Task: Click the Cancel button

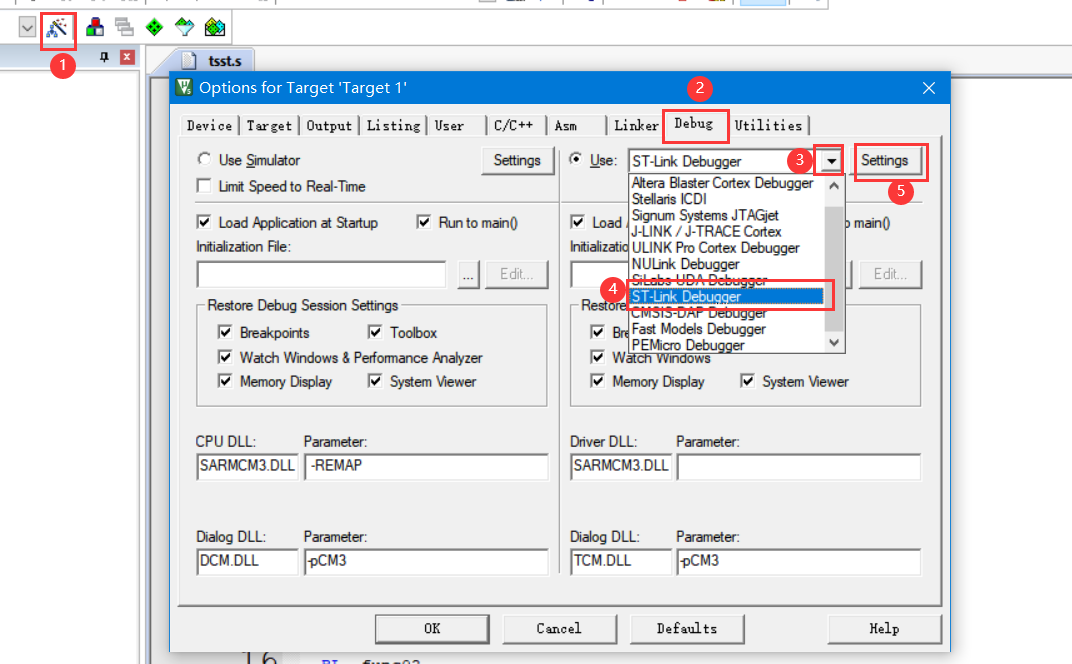Action: [x=559, y=628]
